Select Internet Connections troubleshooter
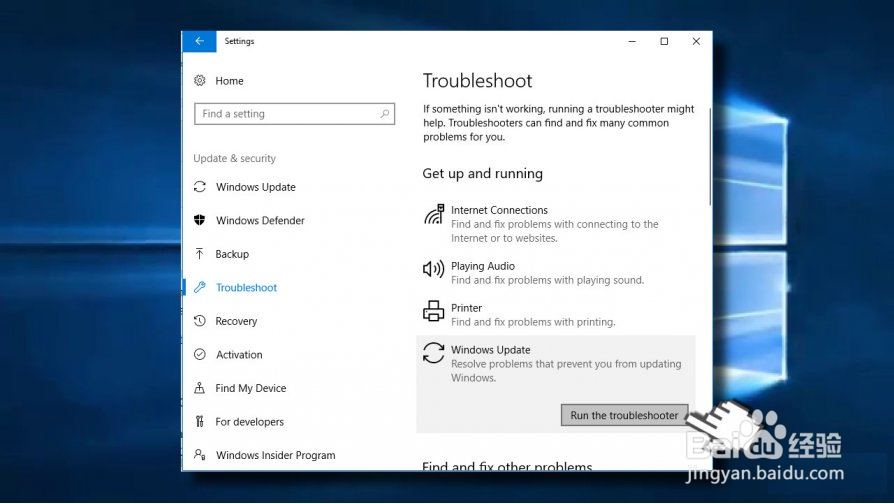894x504 pixels. [x=499, y=210]
